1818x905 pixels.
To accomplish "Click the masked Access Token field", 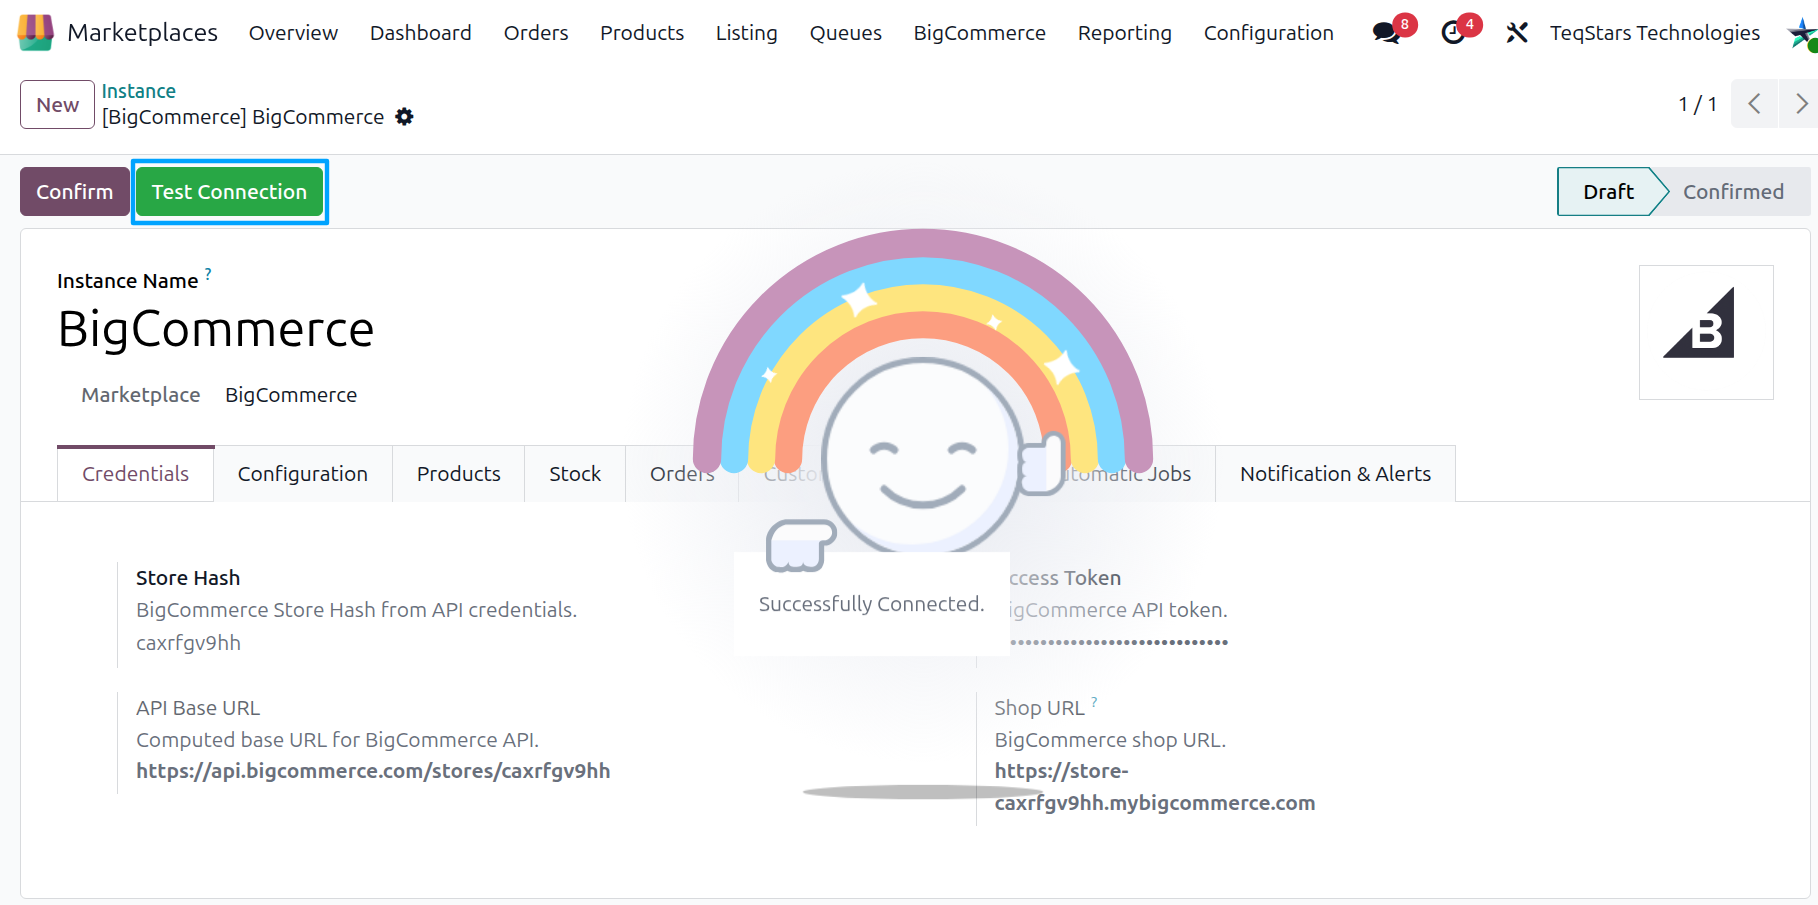I will click(1118, 642).
